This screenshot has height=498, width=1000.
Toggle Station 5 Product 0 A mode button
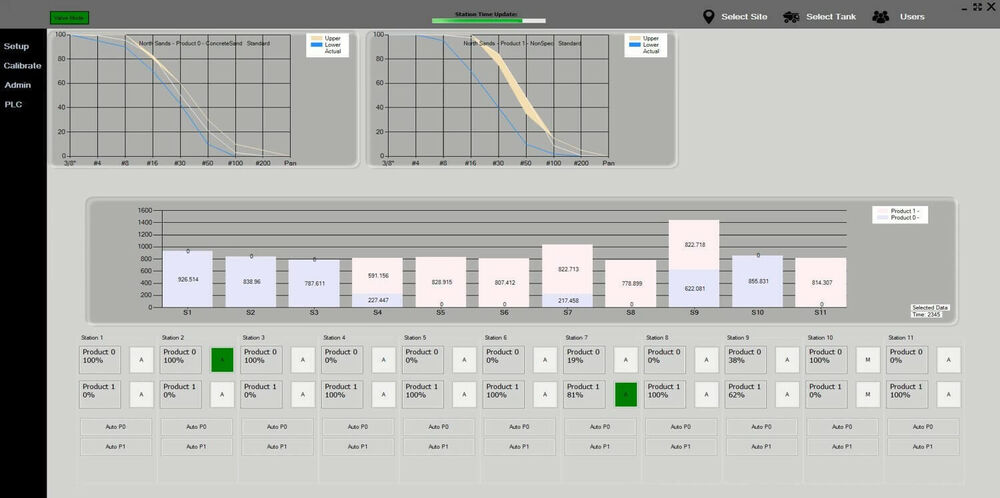464,360
